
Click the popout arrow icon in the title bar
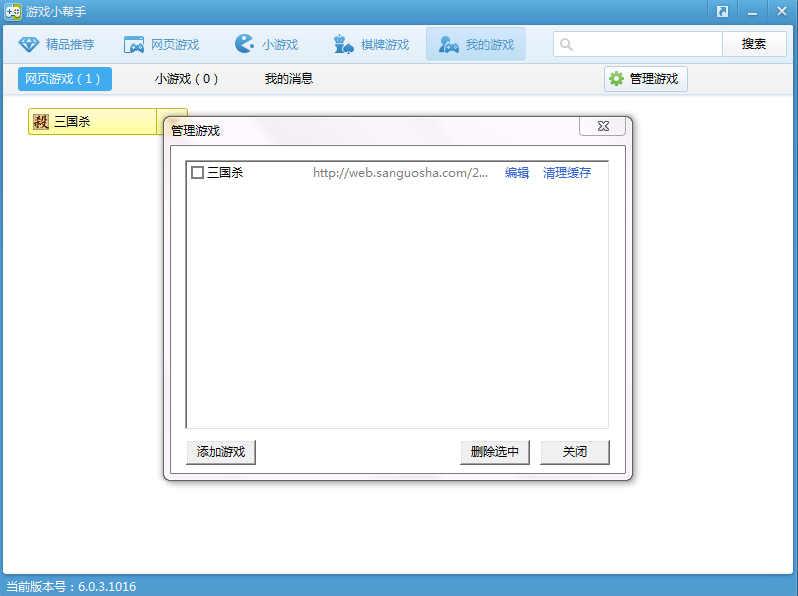[x=722, y=11]
